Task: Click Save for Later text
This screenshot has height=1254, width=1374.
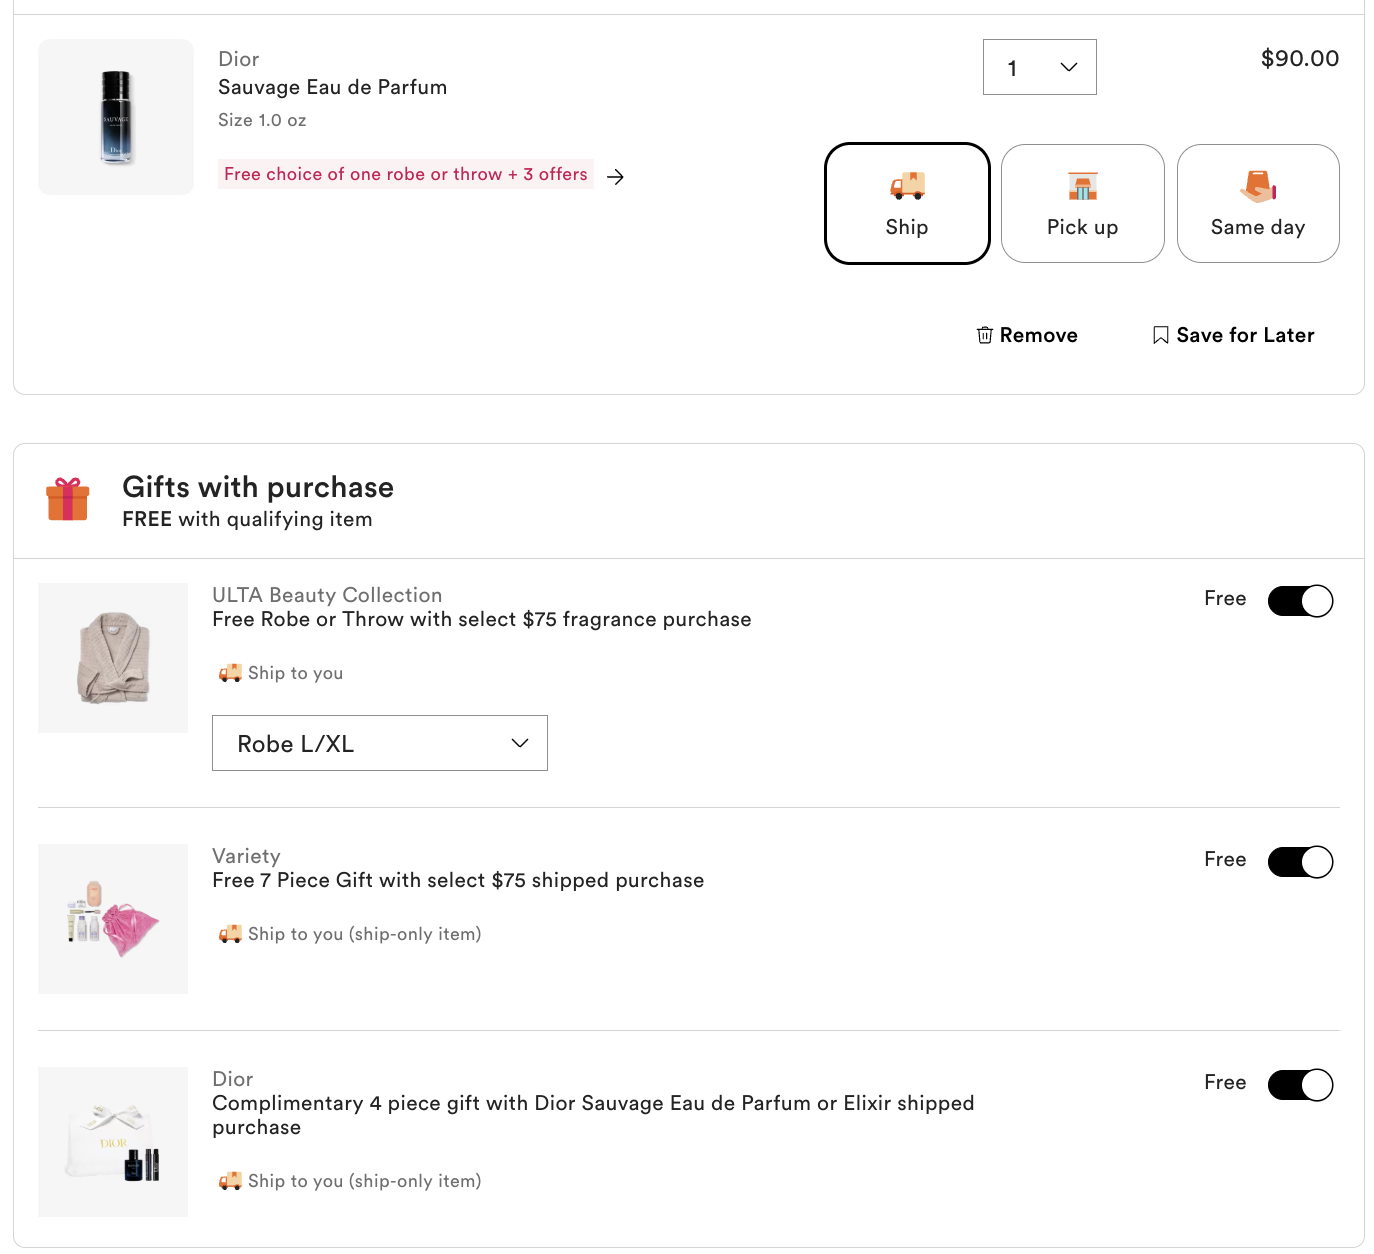Action: point(1245,335)
